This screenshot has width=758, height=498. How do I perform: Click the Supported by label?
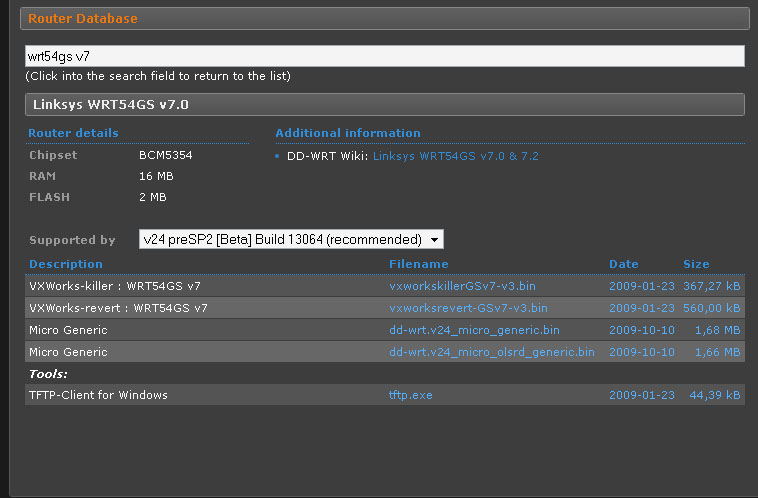pos(72,240)
